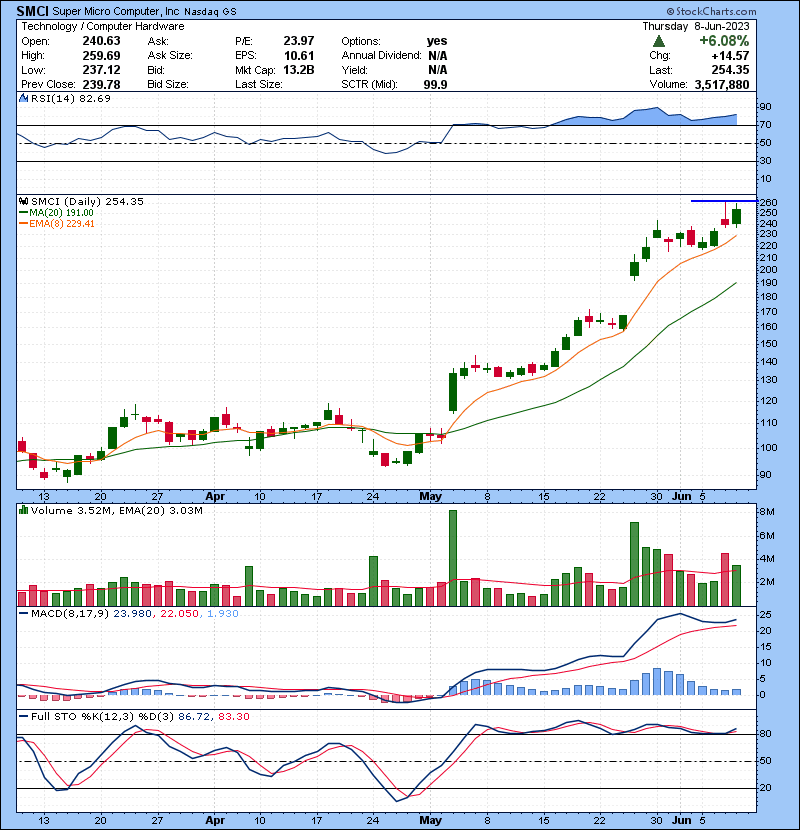This screenshot has height=830, width=800.
Task: Click the SMCI ticker symbol in the header
Action: (32, 11)
